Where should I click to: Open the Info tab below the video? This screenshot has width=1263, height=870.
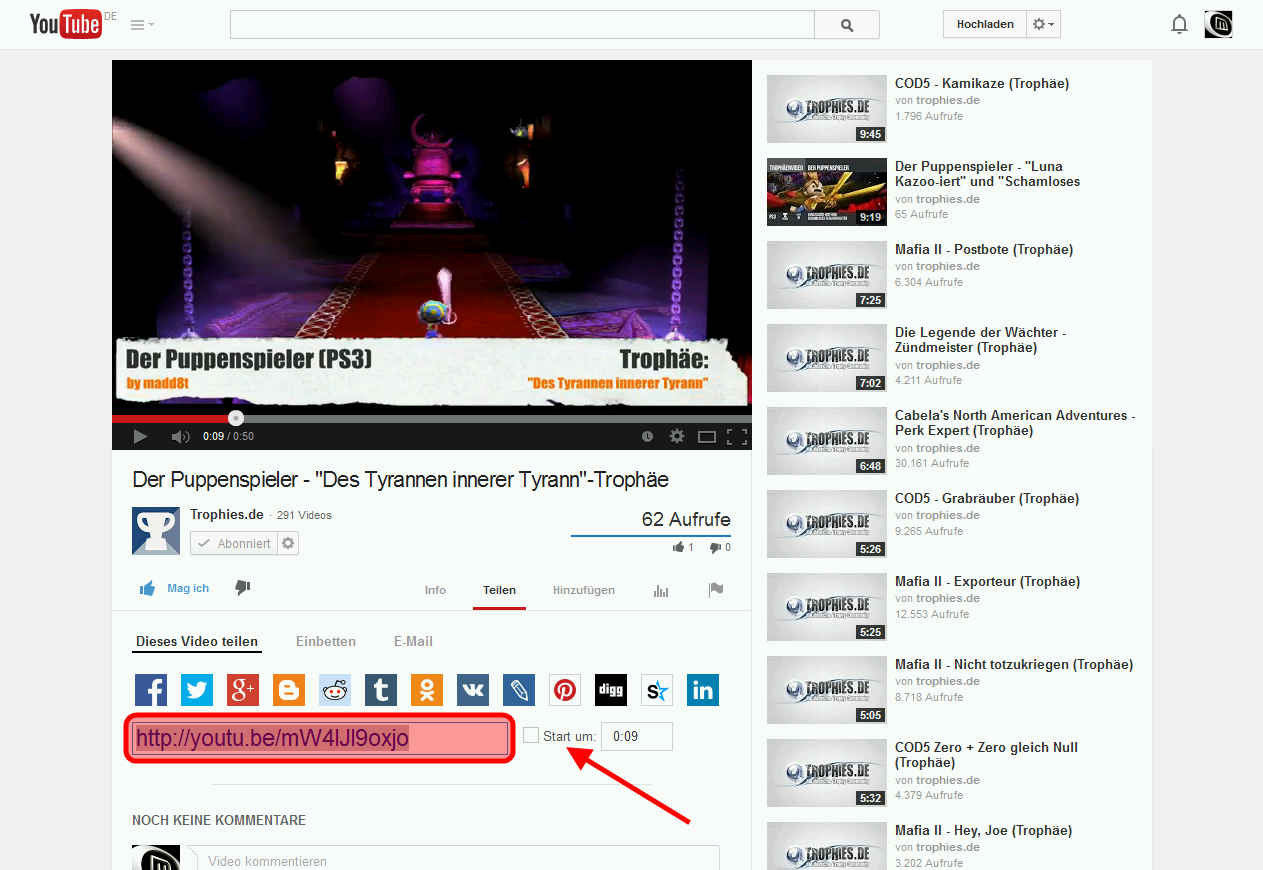(x=435, y=590)
